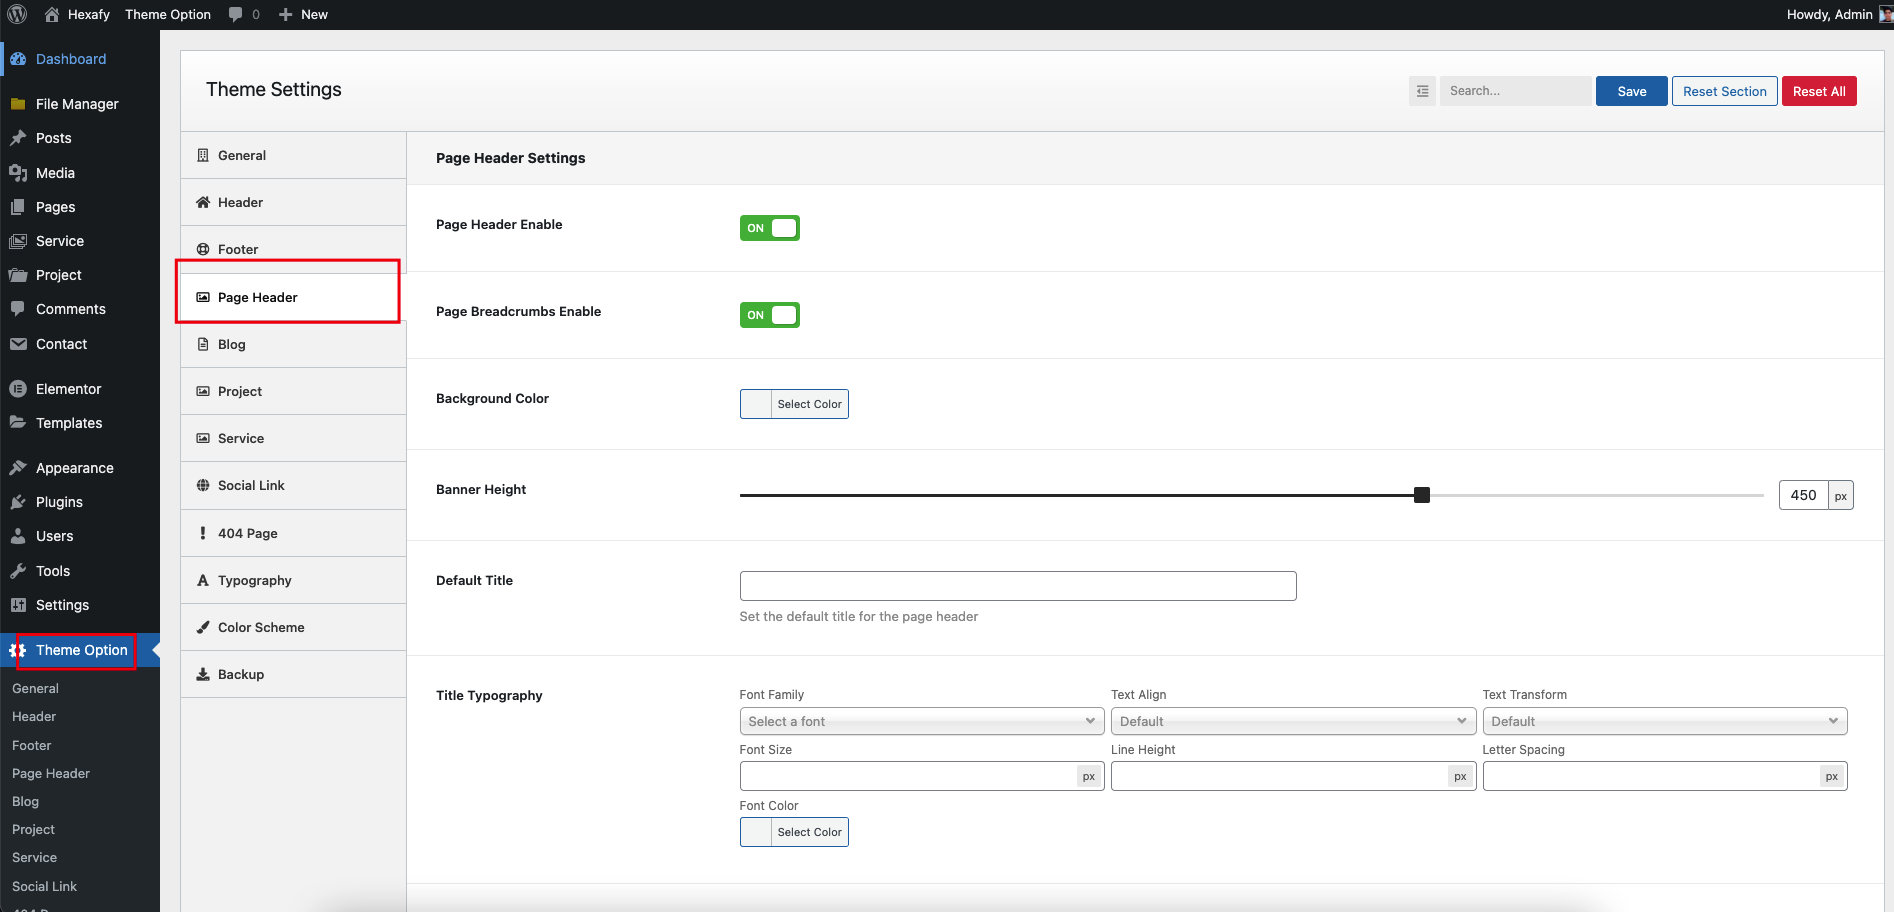Toggle the Page Breadcrumbs Enable switch
The width and height of the screenshot is (1894, 912).
click(x=770, y=315)
